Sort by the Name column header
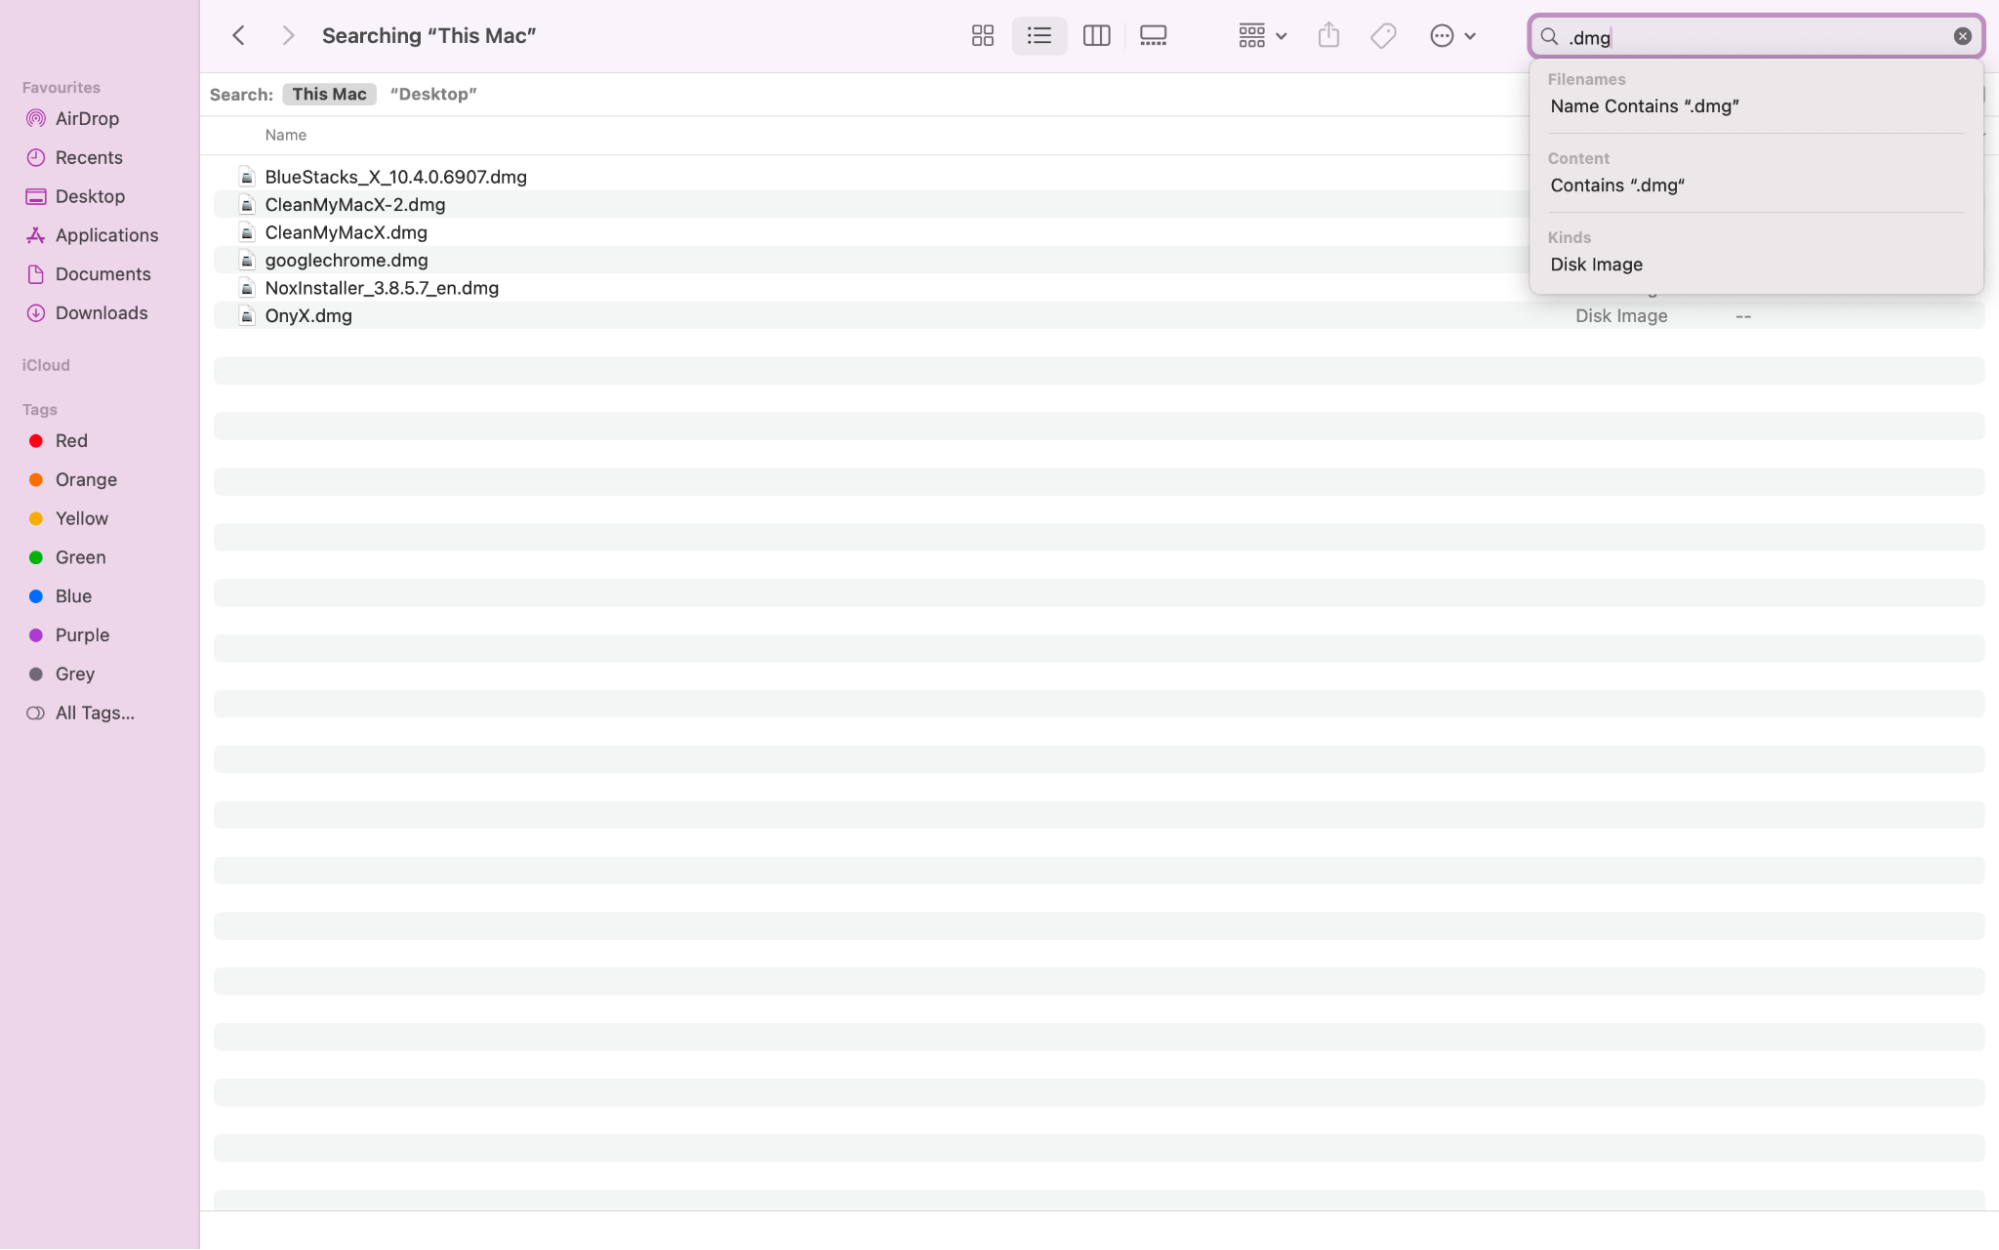Image resolution: width=1999 pixels, height=1250 pixels. coord(286,135)
